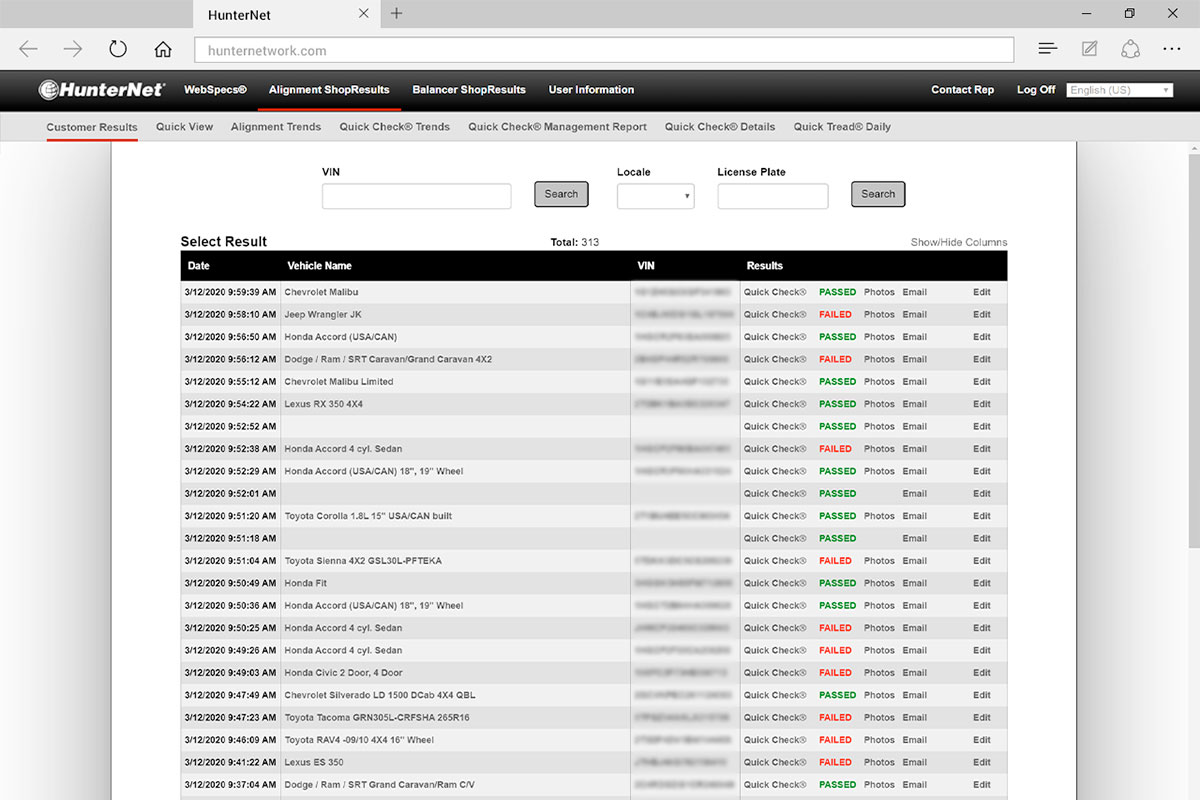Open Quick Check Management Report tab

coord(557,127)
